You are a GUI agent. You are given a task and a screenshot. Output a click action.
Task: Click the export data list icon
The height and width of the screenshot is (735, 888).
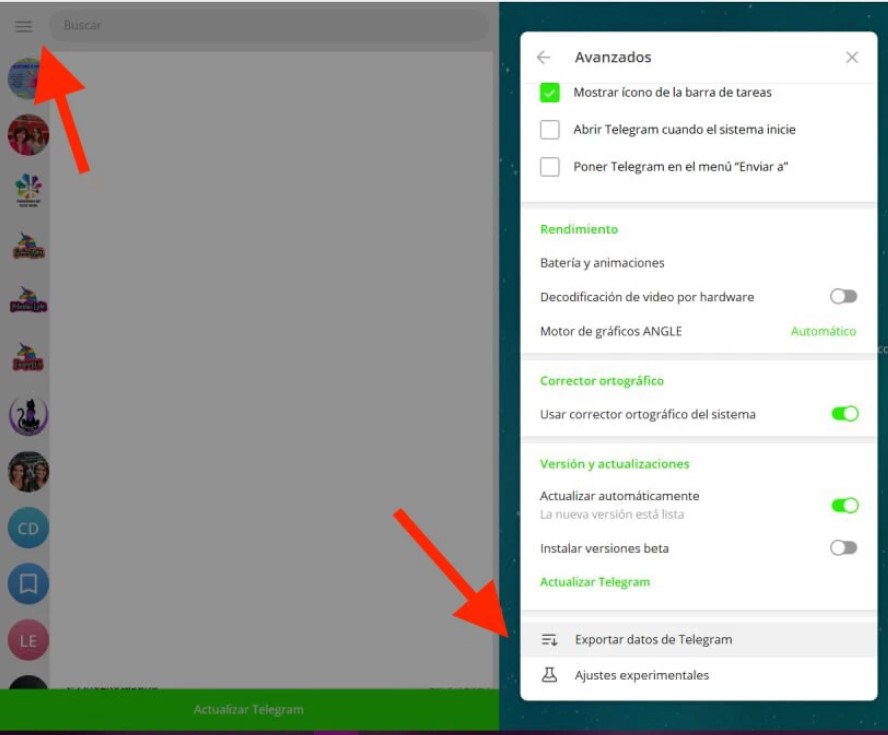coord(549,640)
